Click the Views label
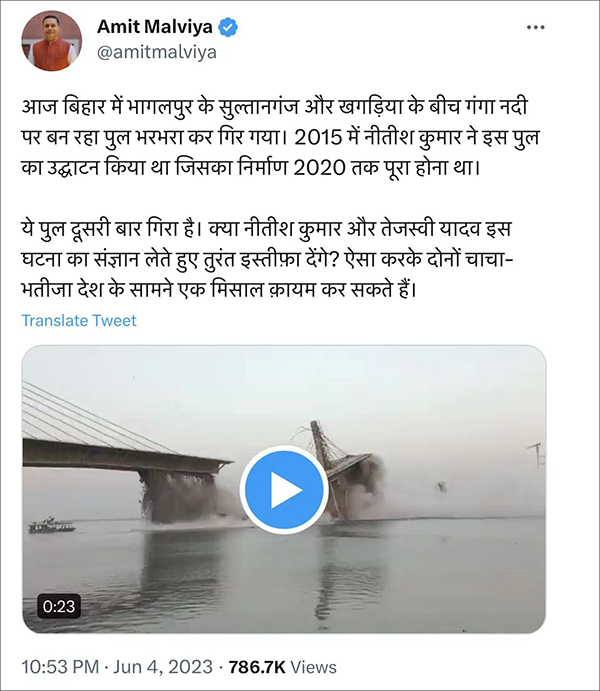 pyautogui.click(x=313, y=667)
